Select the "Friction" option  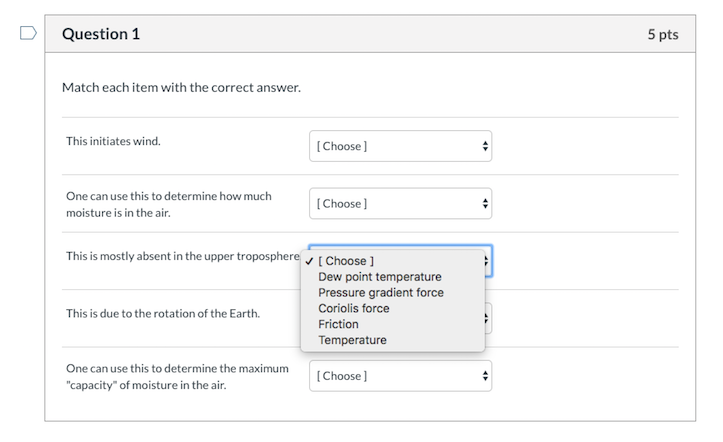(x=392, y=324)
